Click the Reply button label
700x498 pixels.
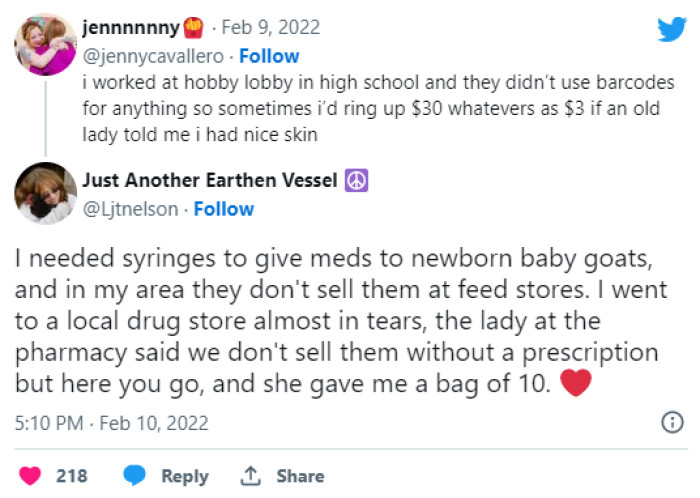click(x=185, y=476)
